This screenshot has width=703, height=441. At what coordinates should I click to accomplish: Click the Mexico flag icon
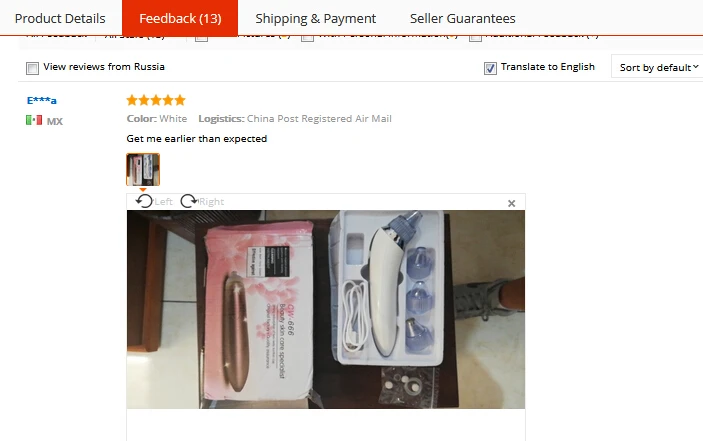tap(34, 121)
